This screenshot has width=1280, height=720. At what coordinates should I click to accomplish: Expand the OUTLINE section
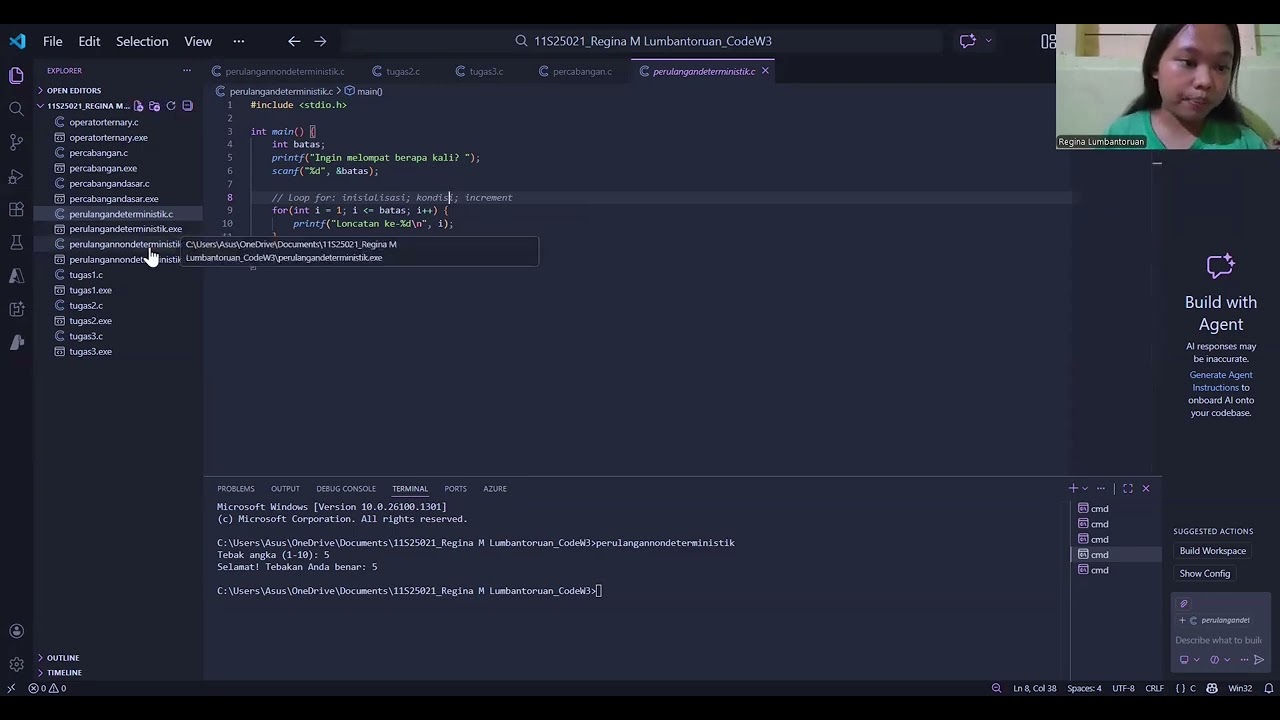(x=62, y=658)
